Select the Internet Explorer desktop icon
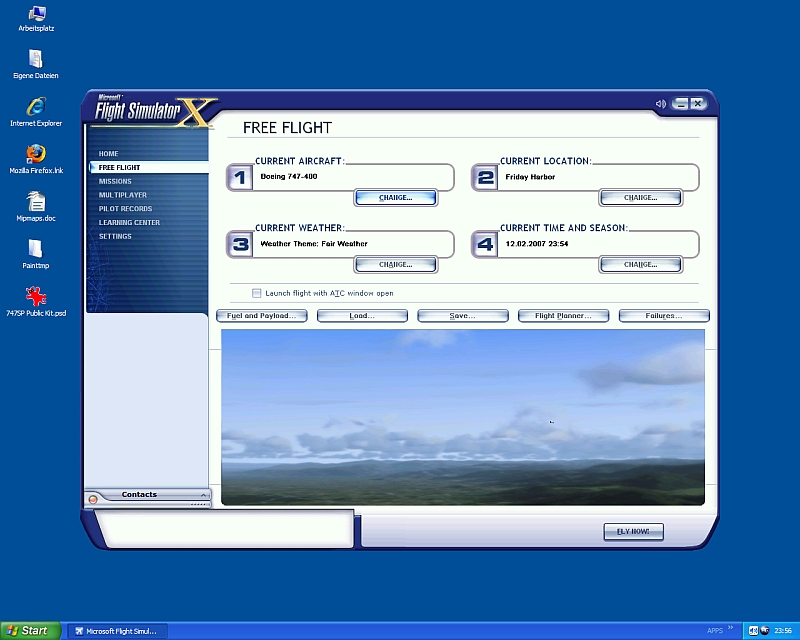 pos(36,112)
